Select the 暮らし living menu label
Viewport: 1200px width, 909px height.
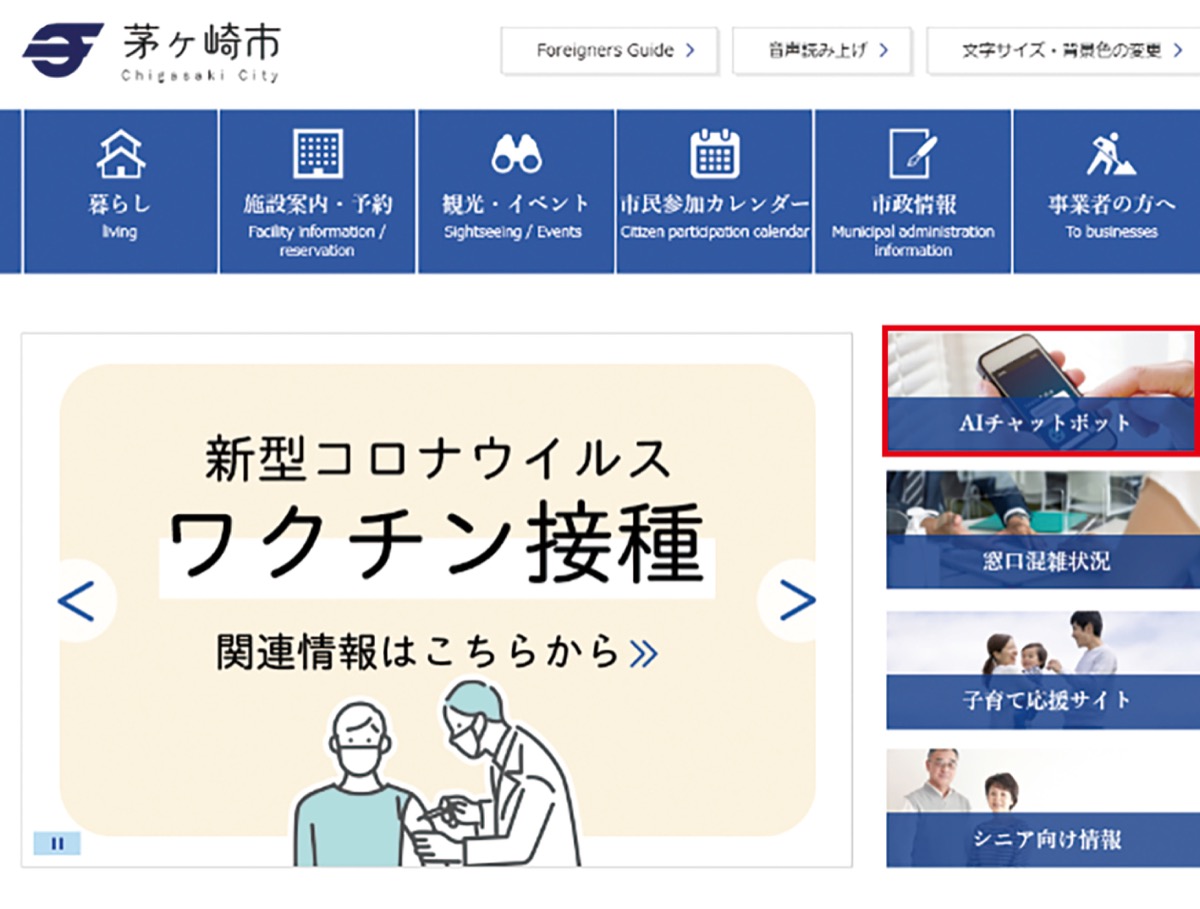119,205
